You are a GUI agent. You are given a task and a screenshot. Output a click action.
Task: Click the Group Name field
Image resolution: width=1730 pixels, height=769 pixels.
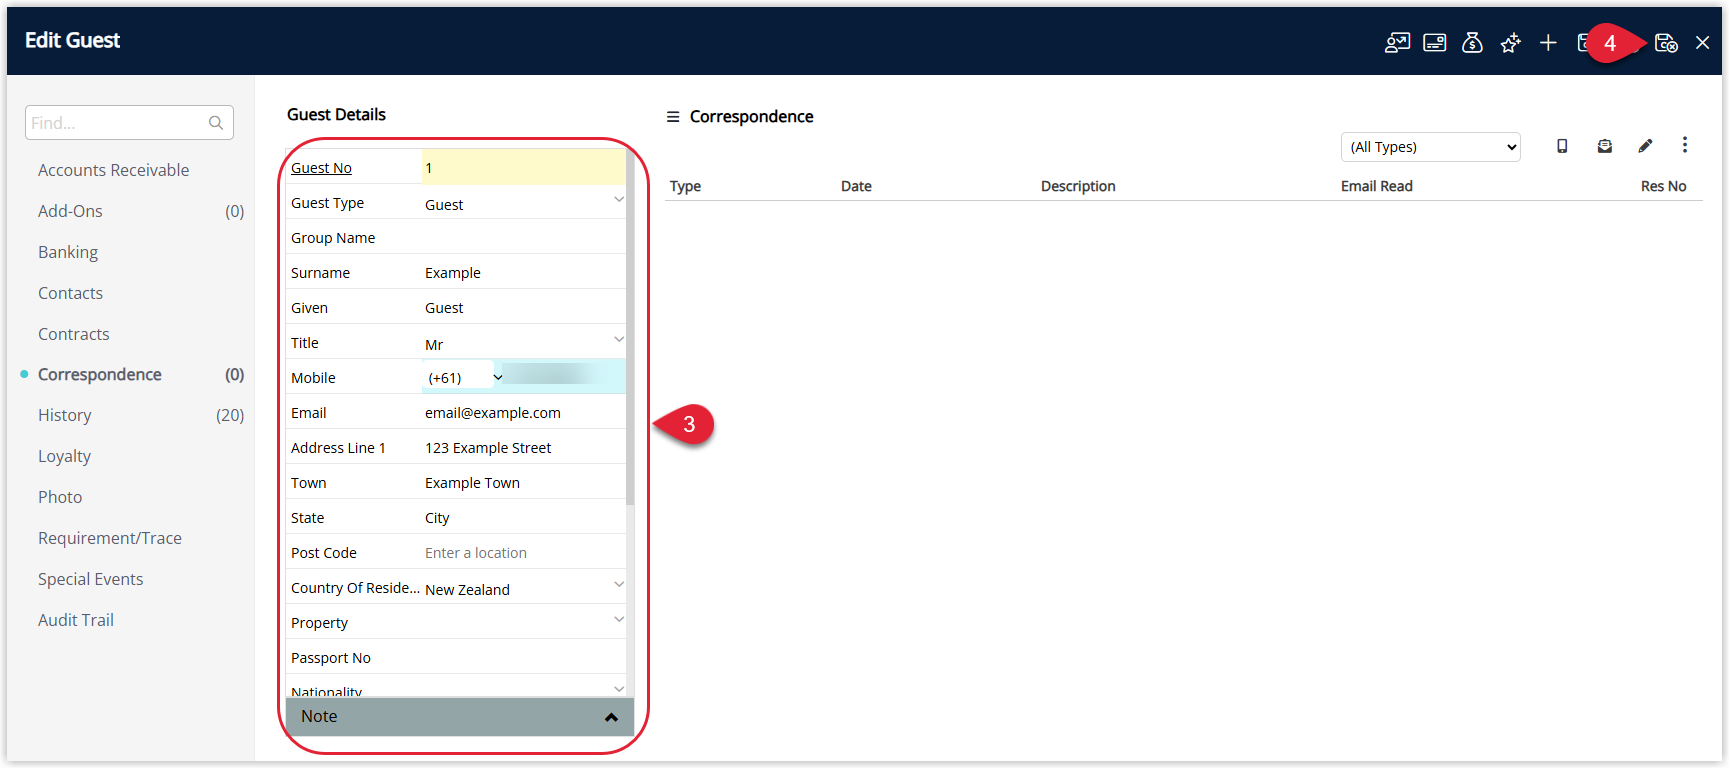tap(523, 237)
